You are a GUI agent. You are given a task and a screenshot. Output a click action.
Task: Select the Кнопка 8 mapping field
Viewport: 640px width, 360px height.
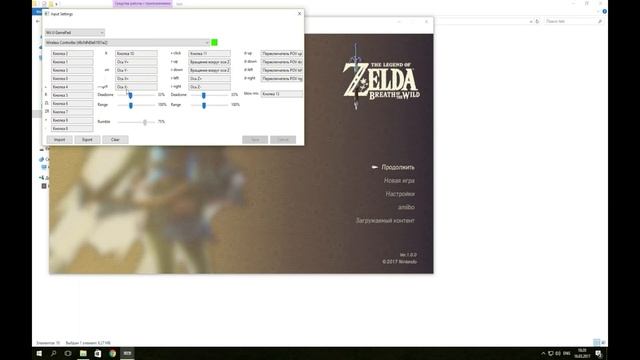tap(72, 129)
